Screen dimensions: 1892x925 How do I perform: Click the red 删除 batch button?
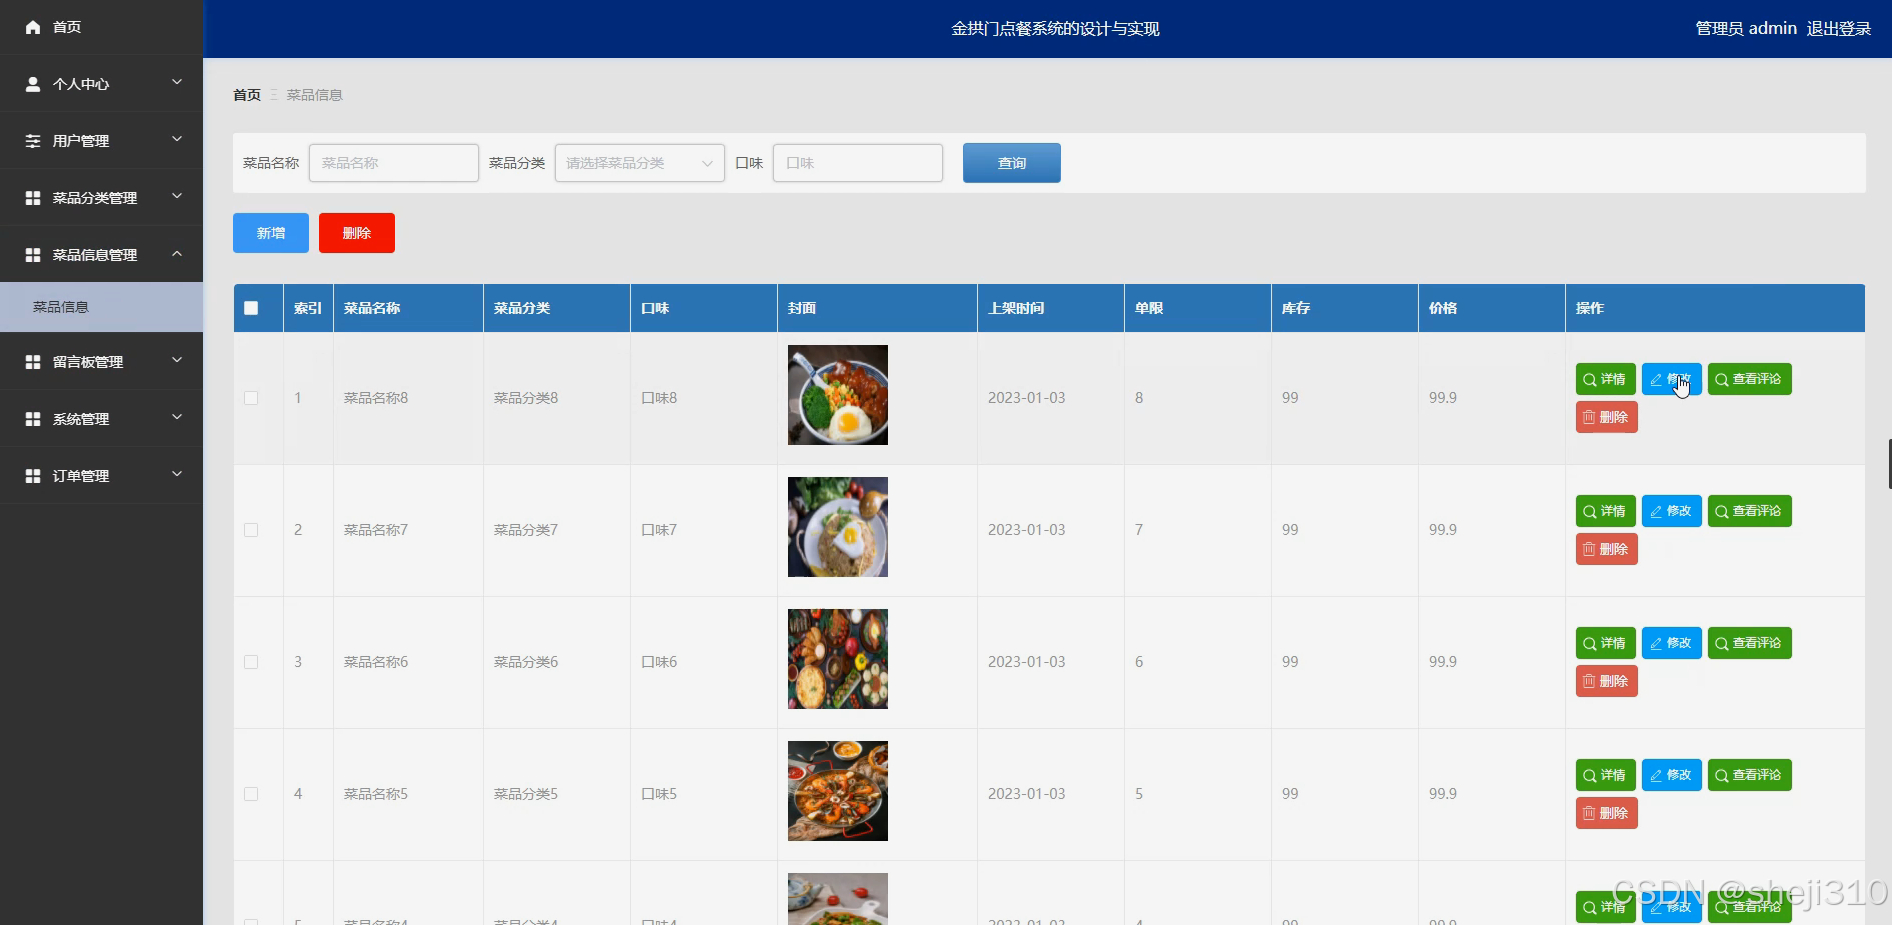coord(357,233)
